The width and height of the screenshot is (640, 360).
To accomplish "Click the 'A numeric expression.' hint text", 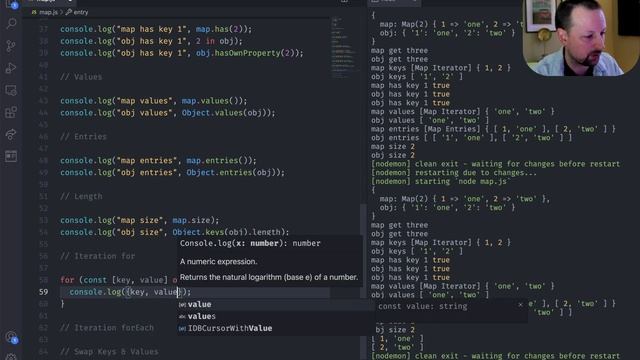I will pyautogui.click(x=218, y=262).
